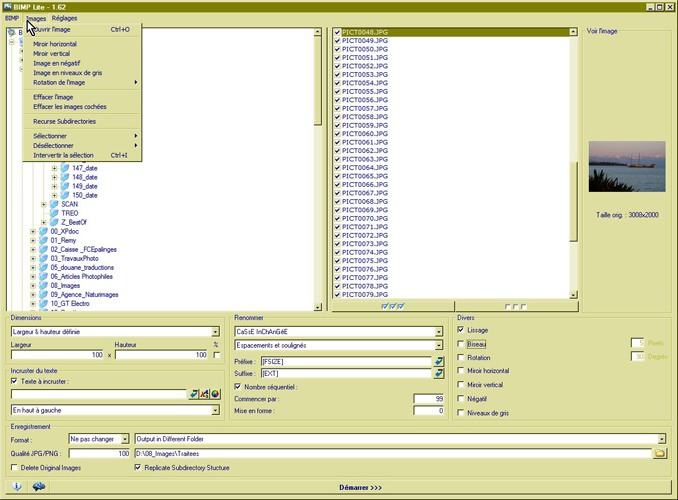
Task: Click the info icon in the bottom bar
Action: coord(17,487)
